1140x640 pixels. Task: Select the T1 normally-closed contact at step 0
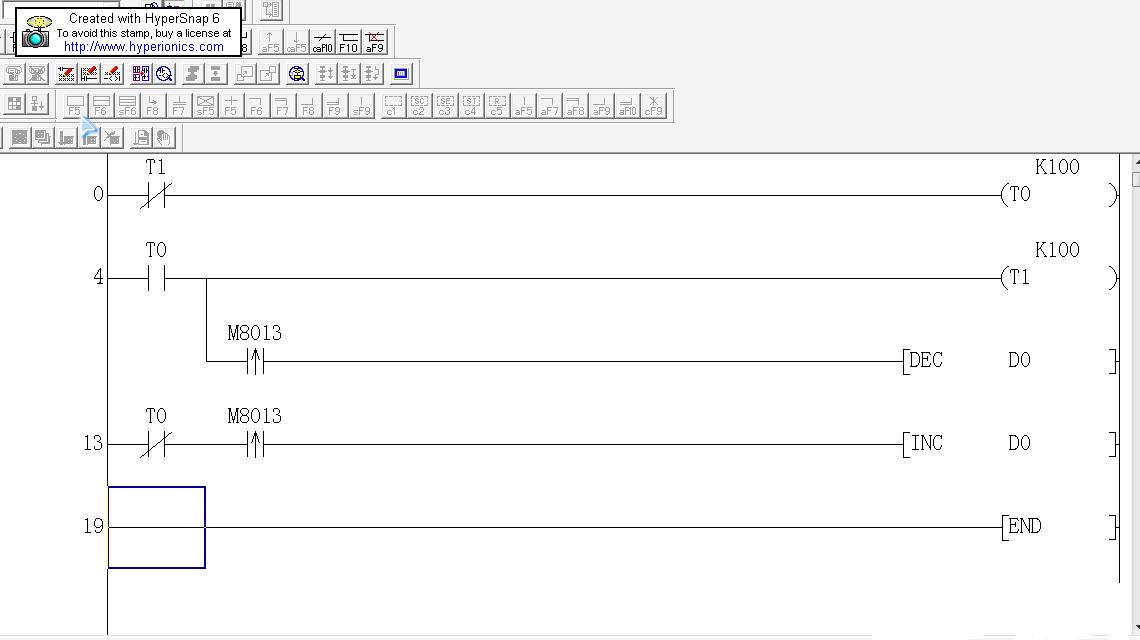155,195
